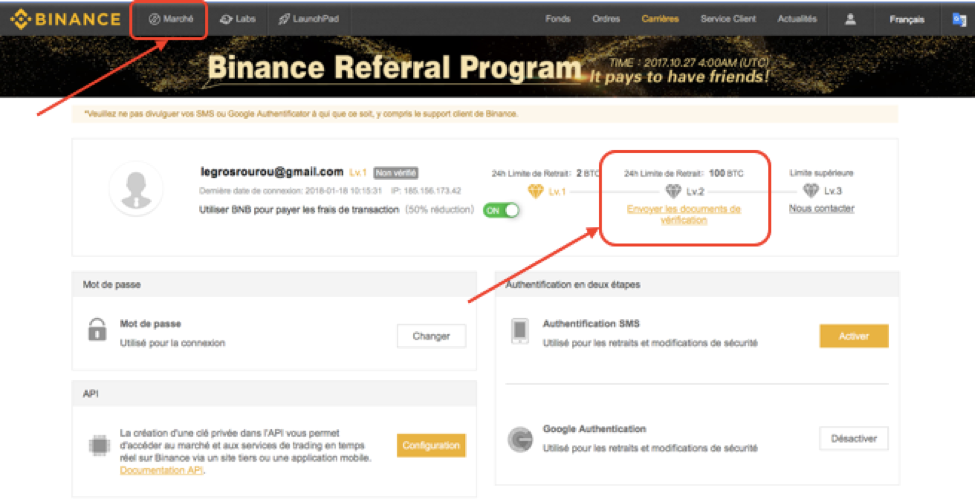This screenshot has width=975, height=499.
Task: Click the API Configuration button
Action: 431,445
